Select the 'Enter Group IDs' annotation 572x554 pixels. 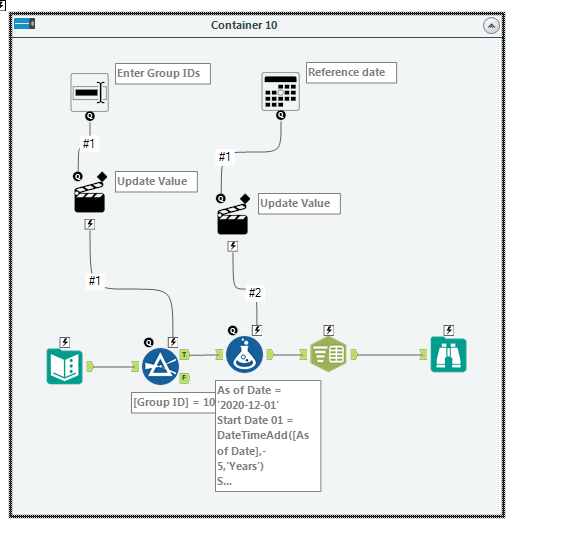[163, 74]
